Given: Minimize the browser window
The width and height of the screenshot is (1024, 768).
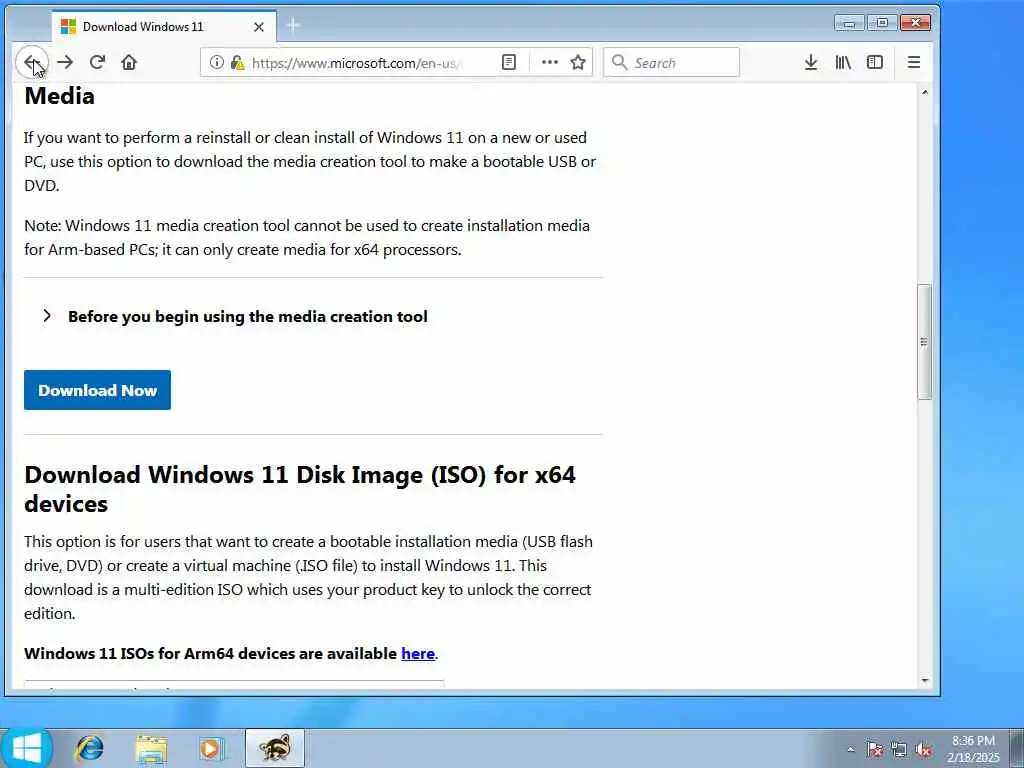Looking at the screenshot, I should 849,23.
